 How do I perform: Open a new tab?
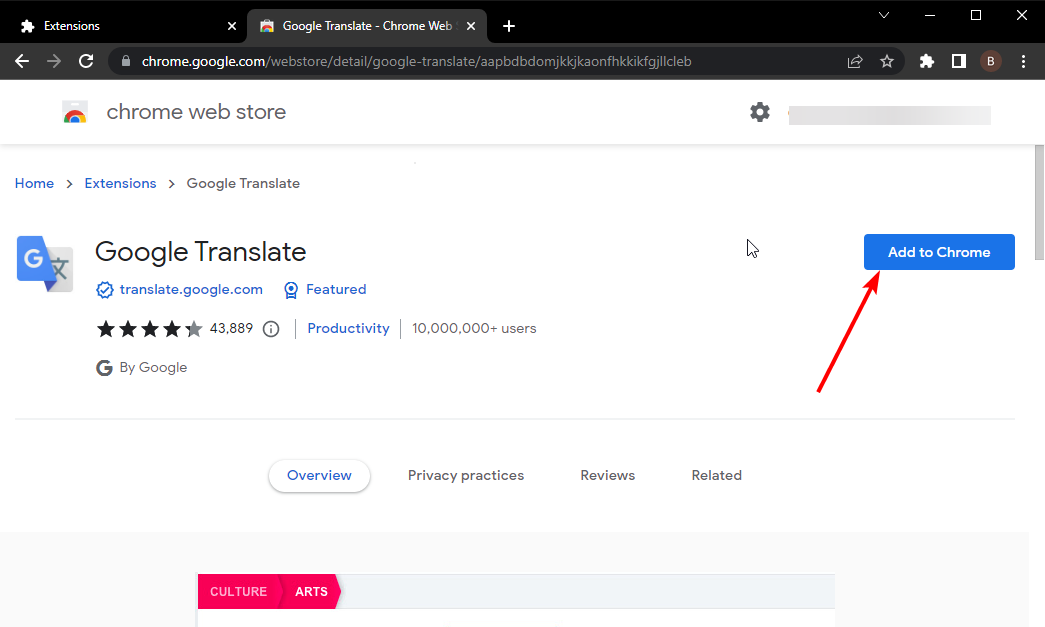[509, 26]
